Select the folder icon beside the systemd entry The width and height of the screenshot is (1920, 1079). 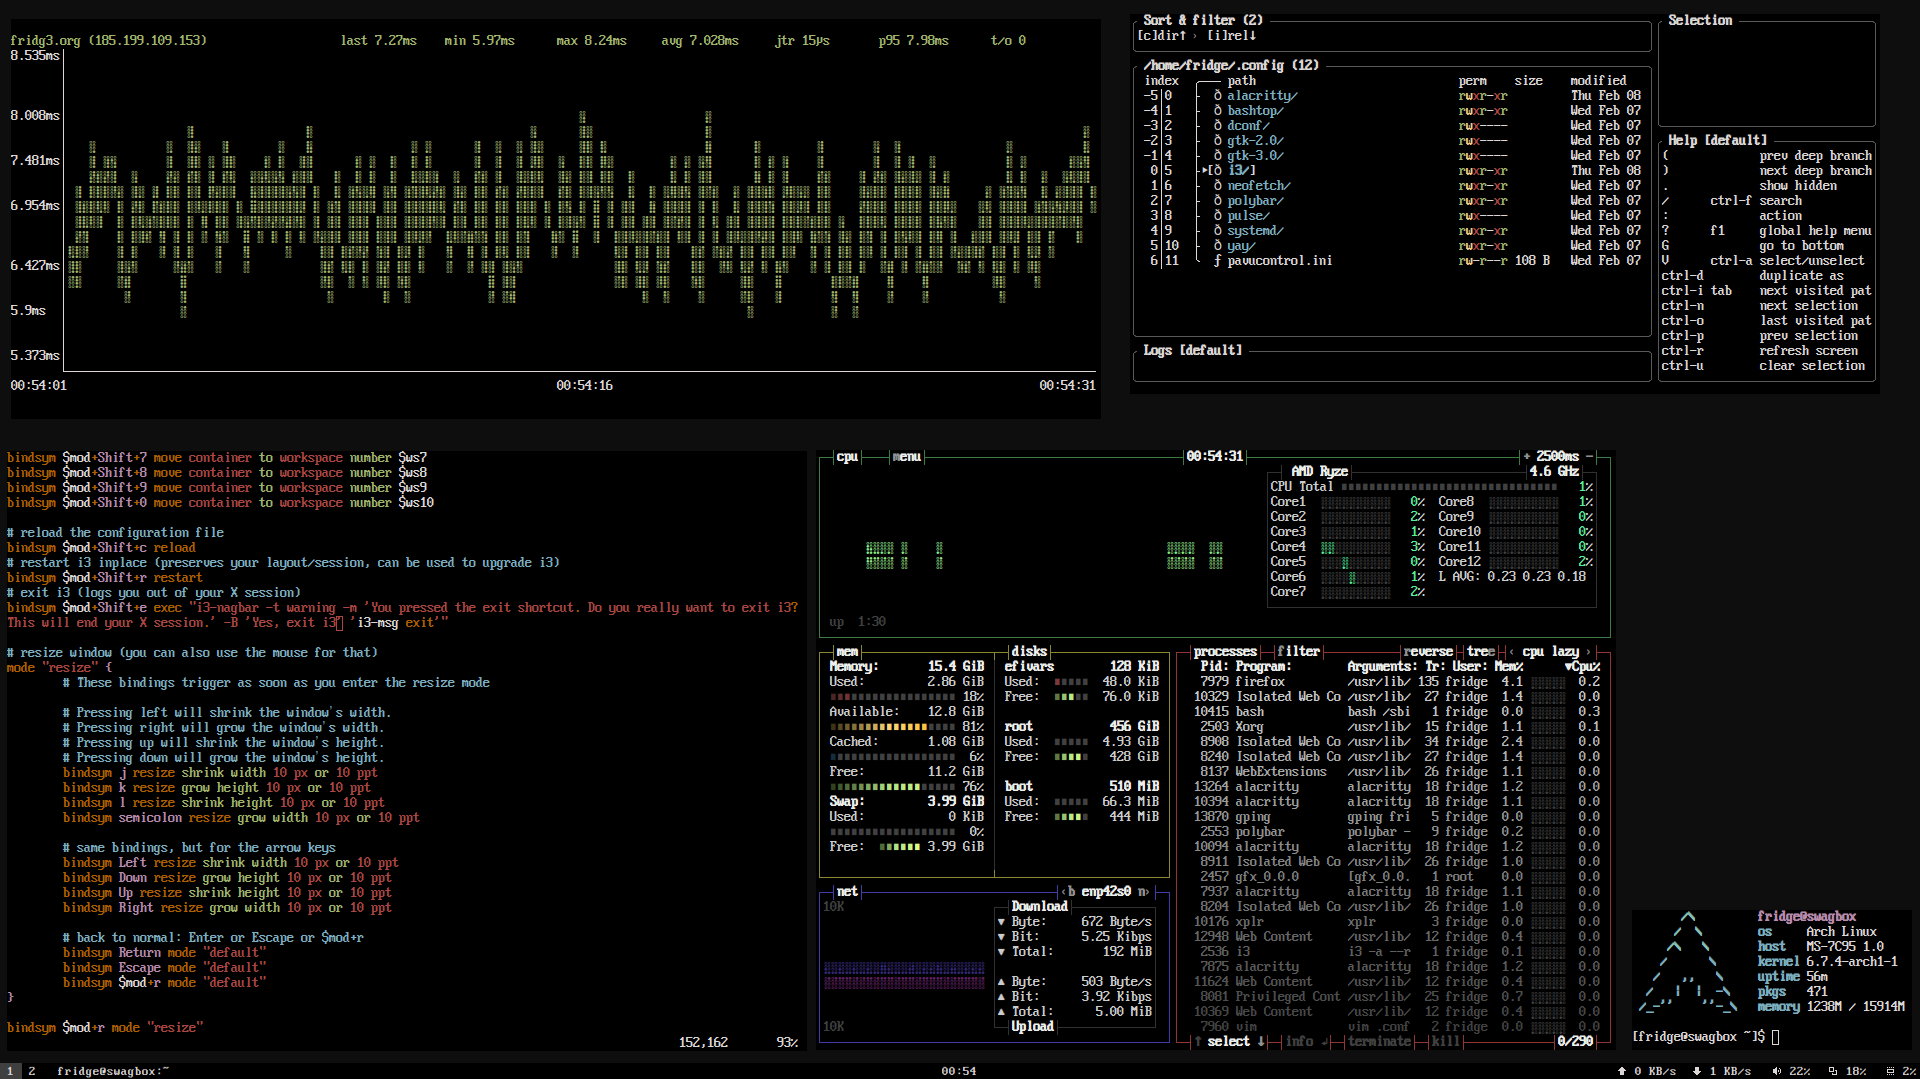[x=1218, y=230]
